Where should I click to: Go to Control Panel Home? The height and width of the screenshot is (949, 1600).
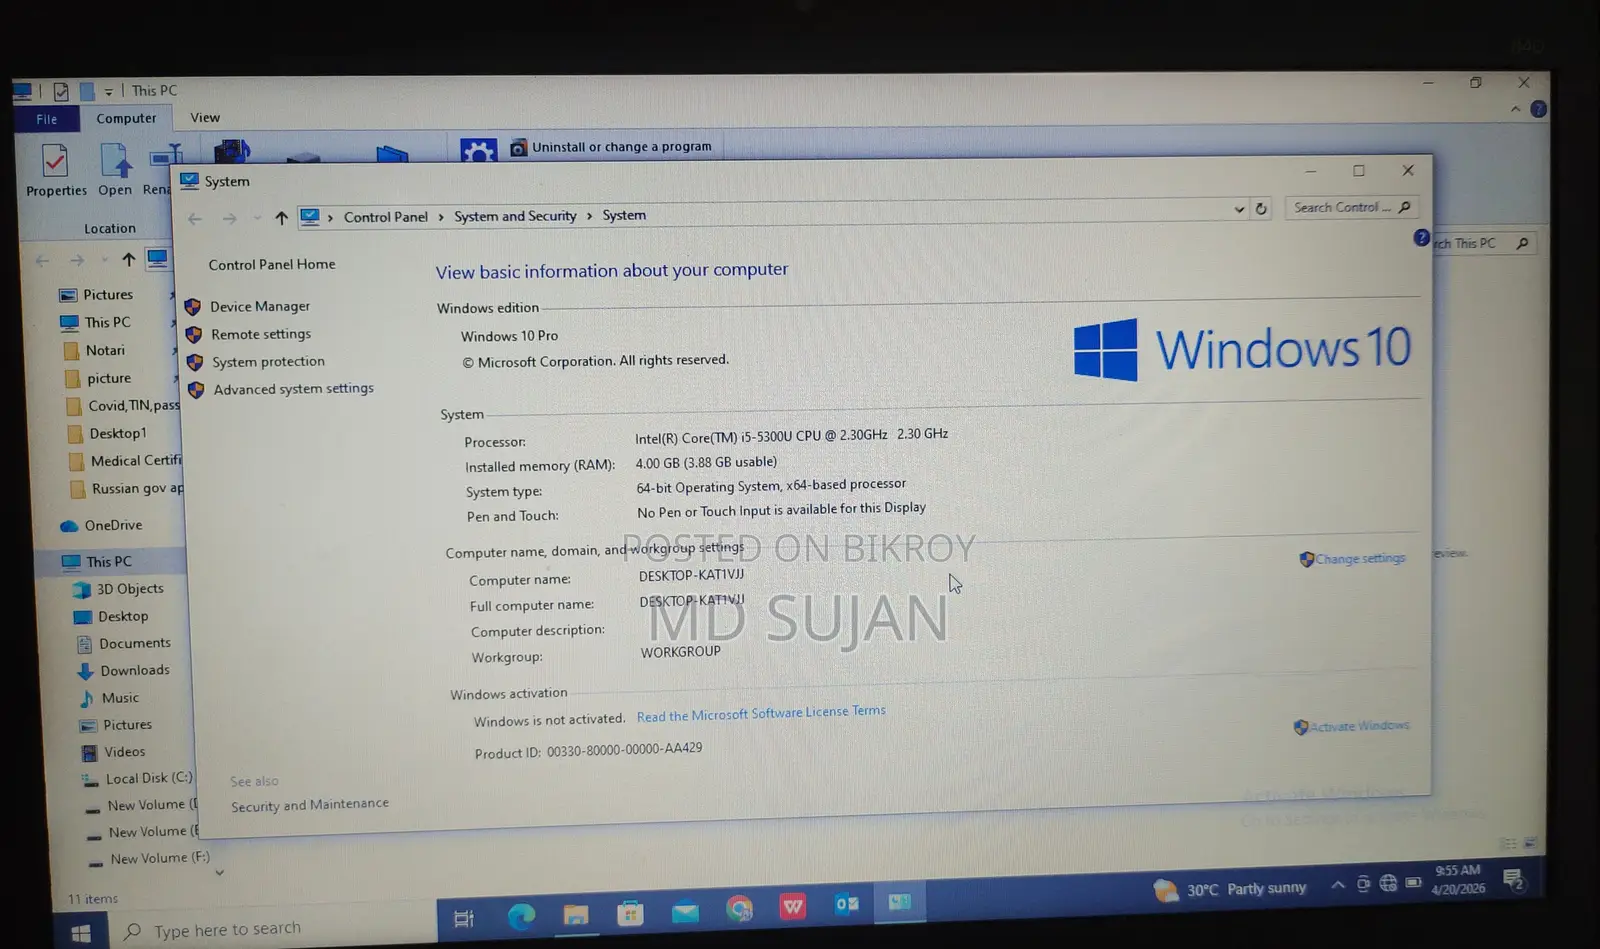(x=272, y=264)
